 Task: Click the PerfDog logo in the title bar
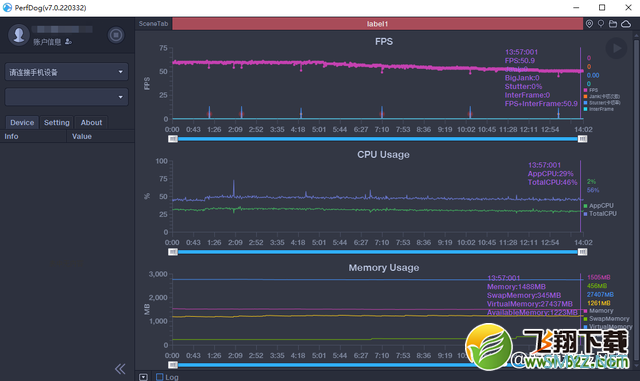pyautogui.click(x=7, y=7)
